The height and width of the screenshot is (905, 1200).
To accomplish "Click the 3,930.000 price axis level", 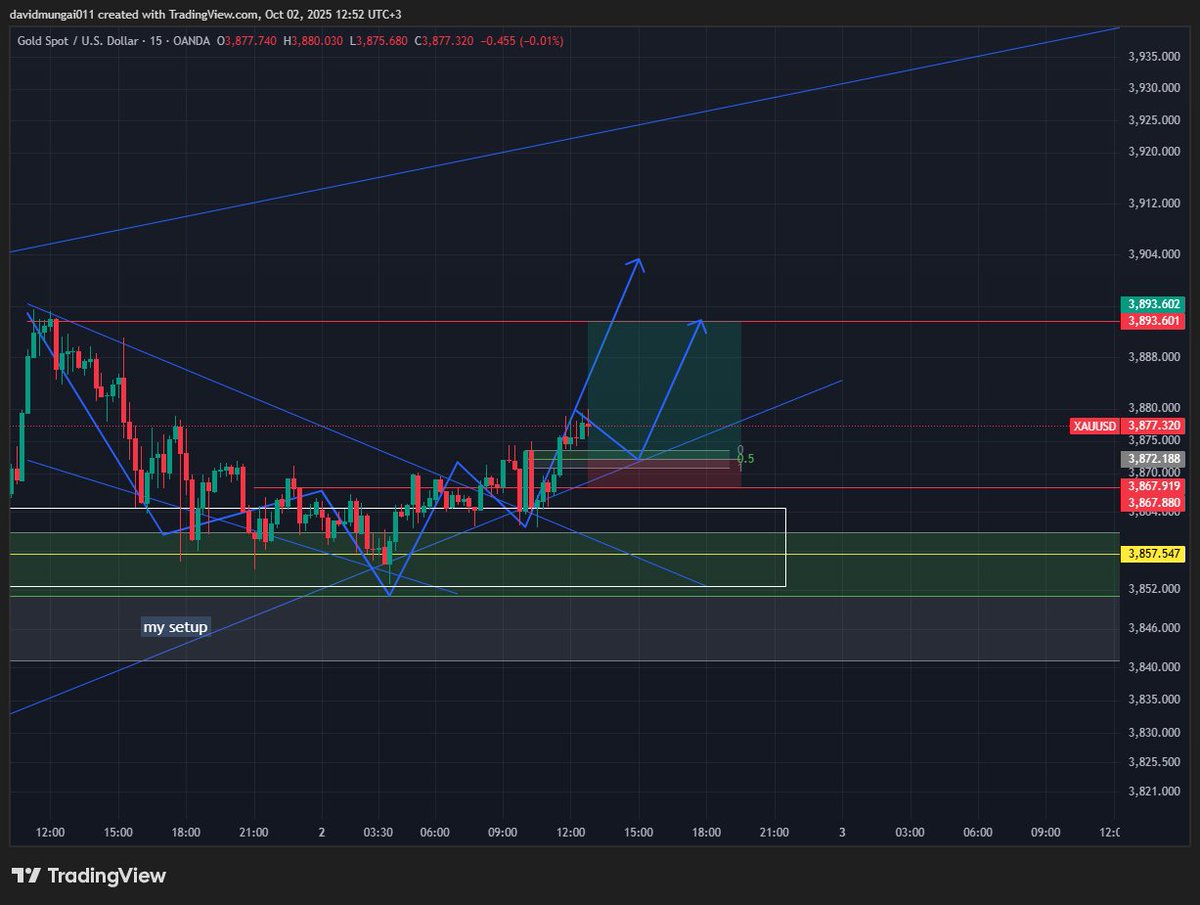I will click(x=1154, y=89).
